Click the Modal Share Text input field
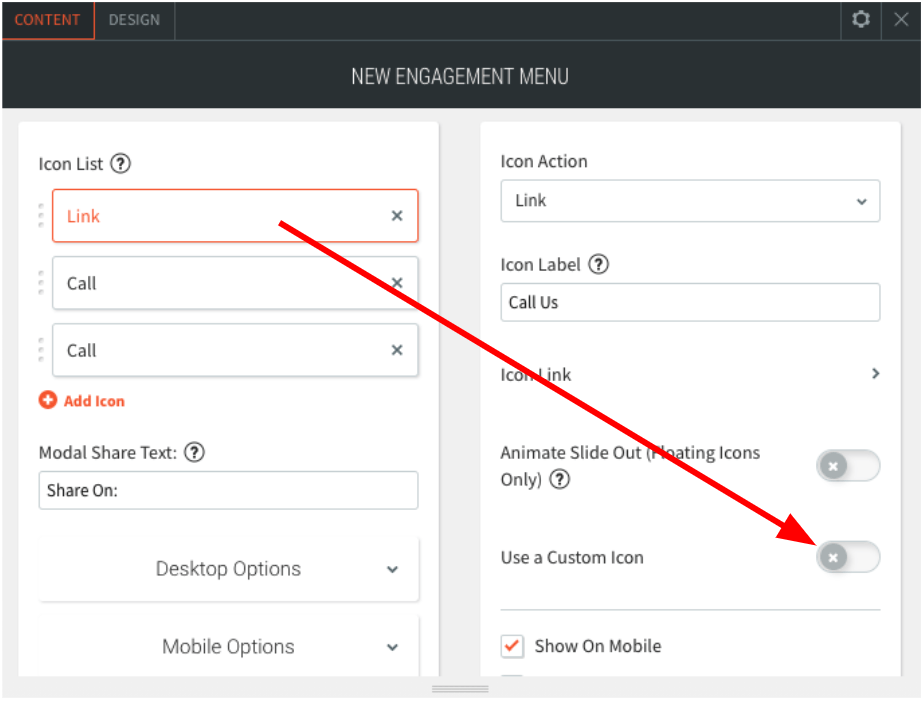The height and width of the screenshot is (703, 922). point(228,491)
